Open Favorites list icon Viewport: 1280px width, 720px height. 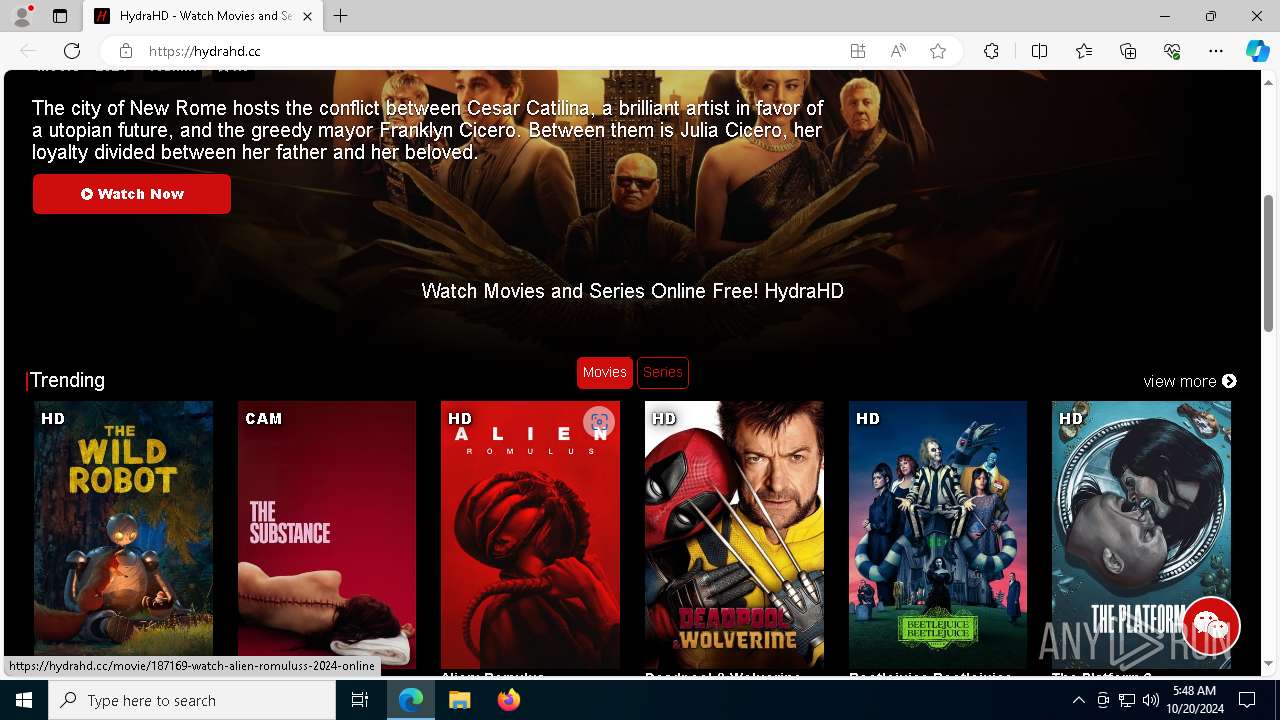tap(1084, 51)
